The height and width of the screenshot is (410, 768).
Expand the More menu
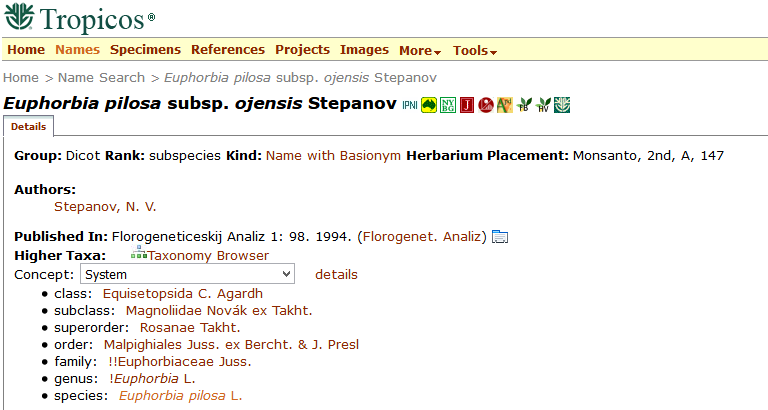(420, 50)
